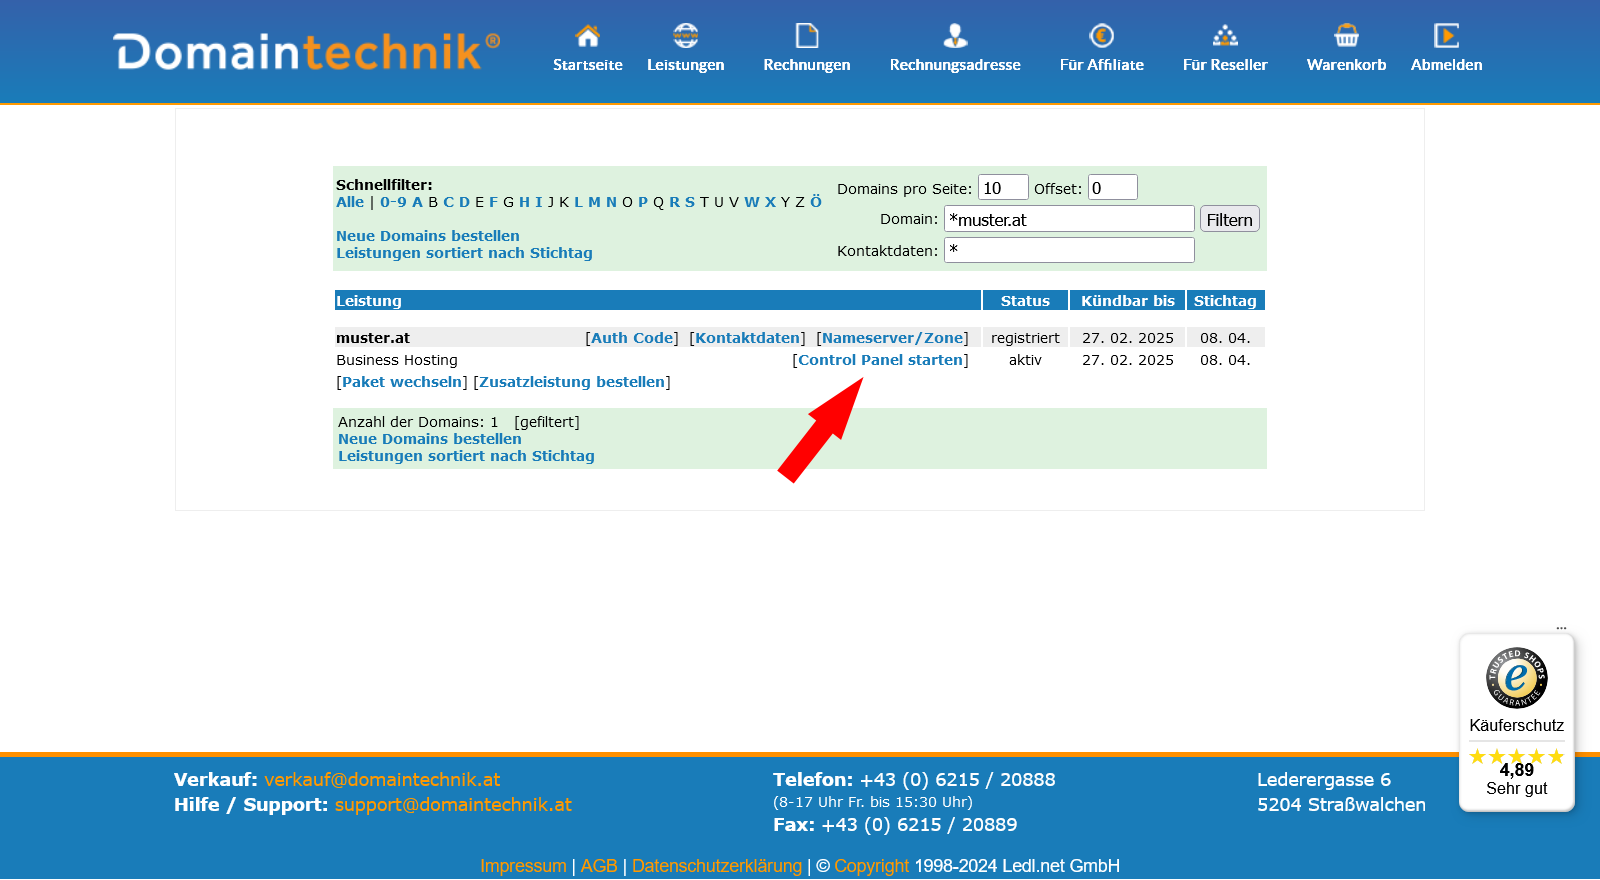
Task: Open Rechnungsadresse via the person icon
Action: coord(955,36)
